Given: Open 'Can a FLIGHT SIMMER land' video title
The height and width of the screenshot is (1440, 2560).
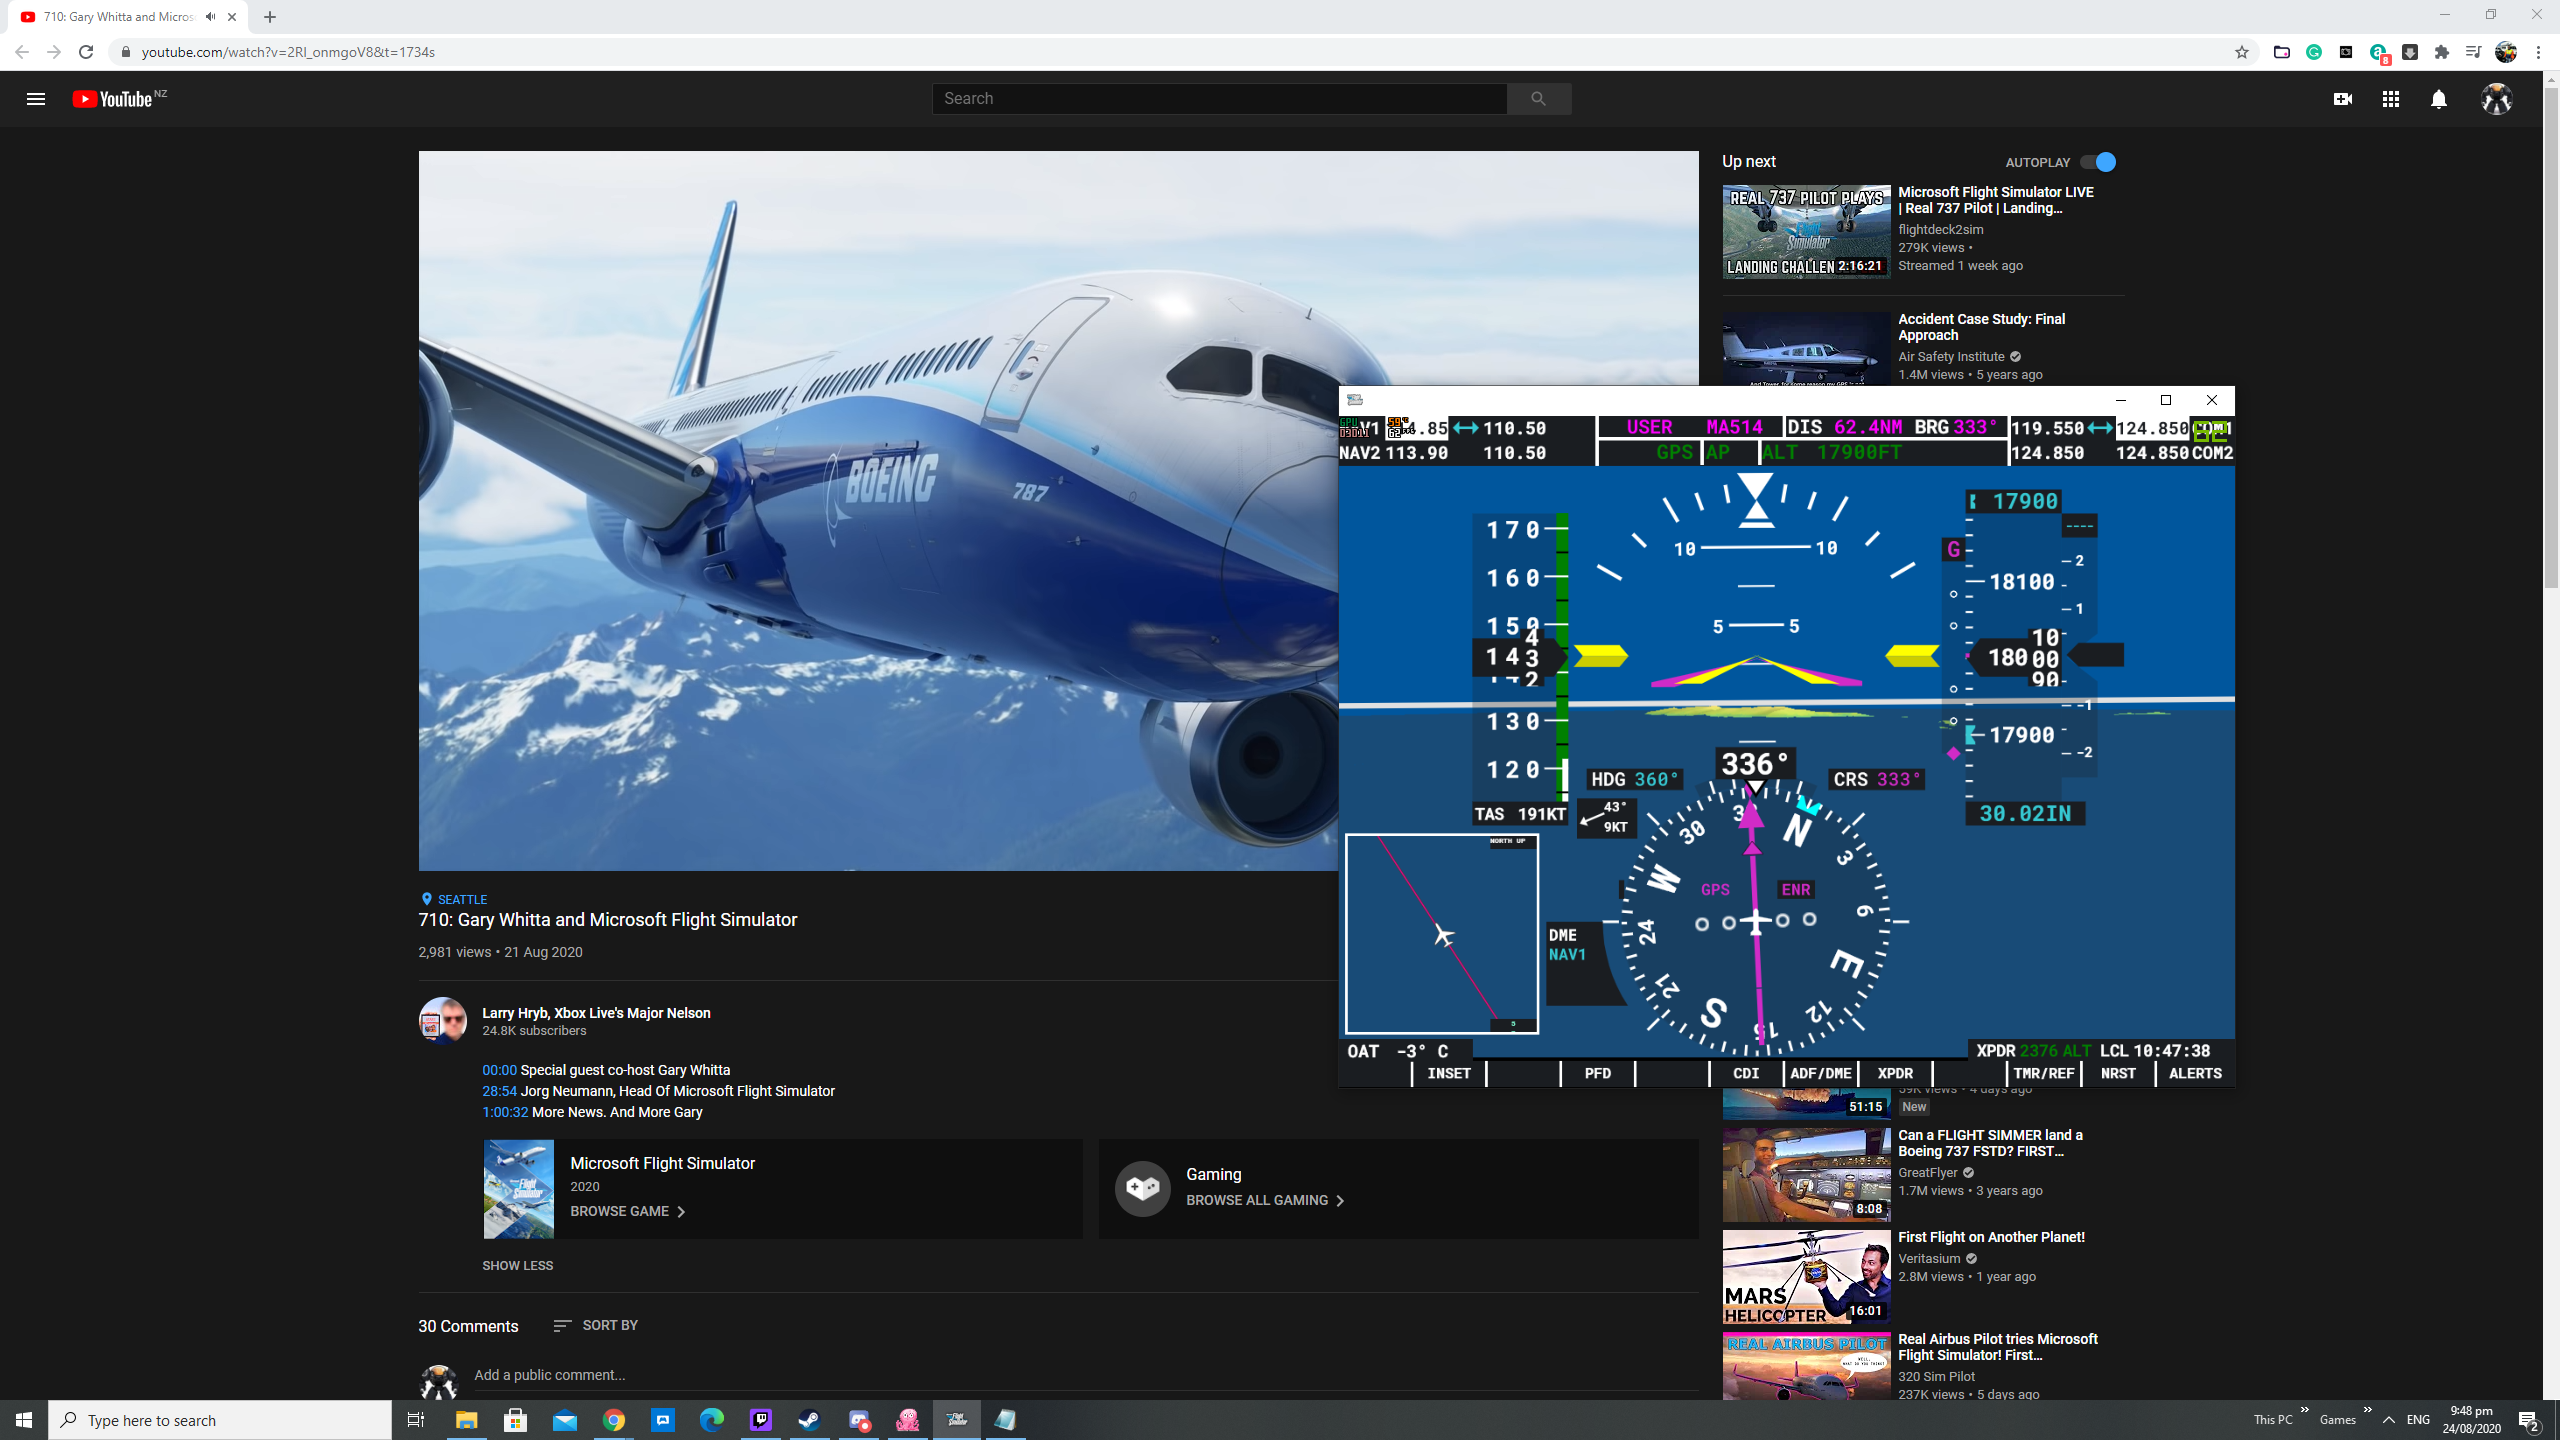Looking at the screenshot, I should click(1990, 1143).
